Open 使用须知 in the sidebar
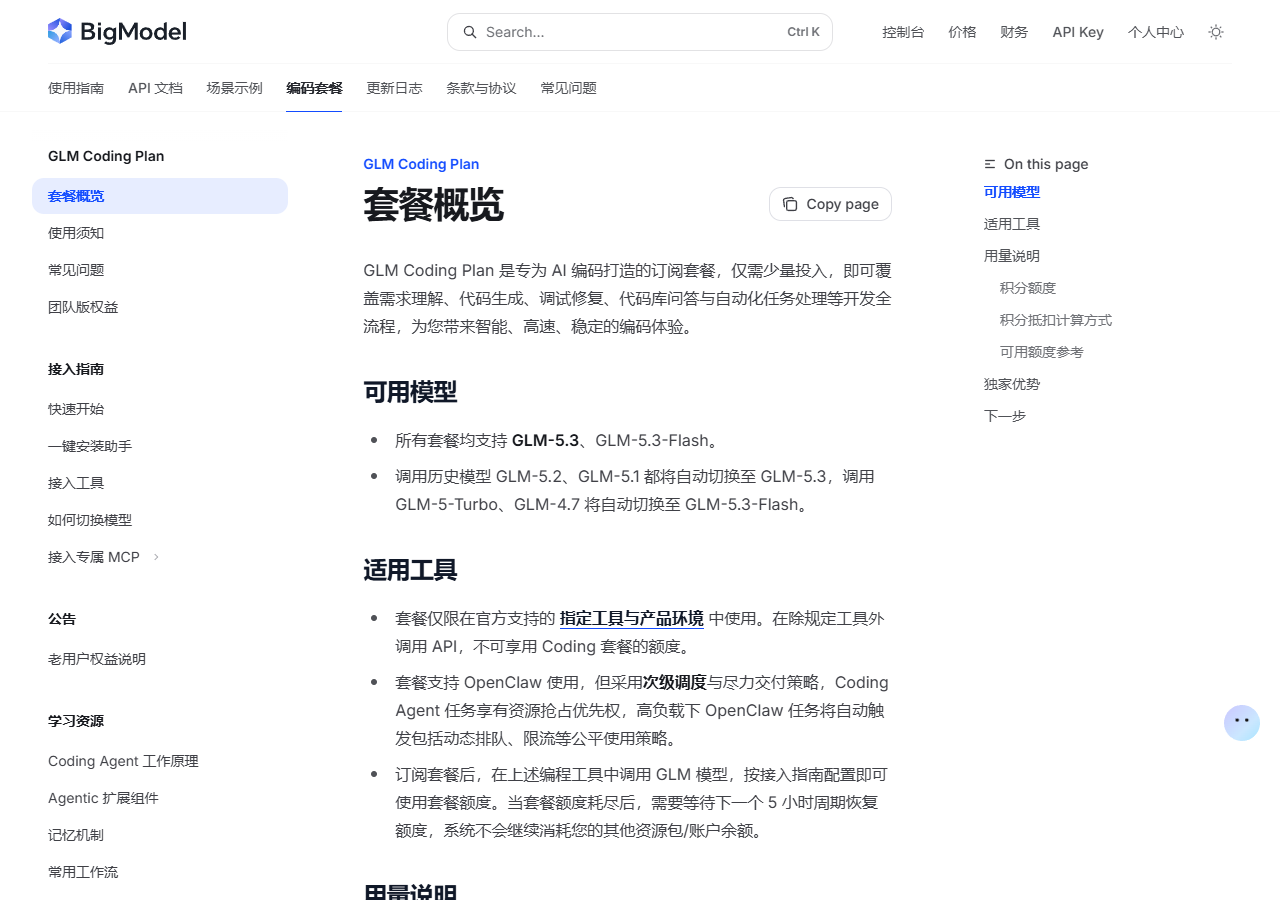Image resolution: width=1280 pixels, height=900 pixels. point(160,233)
